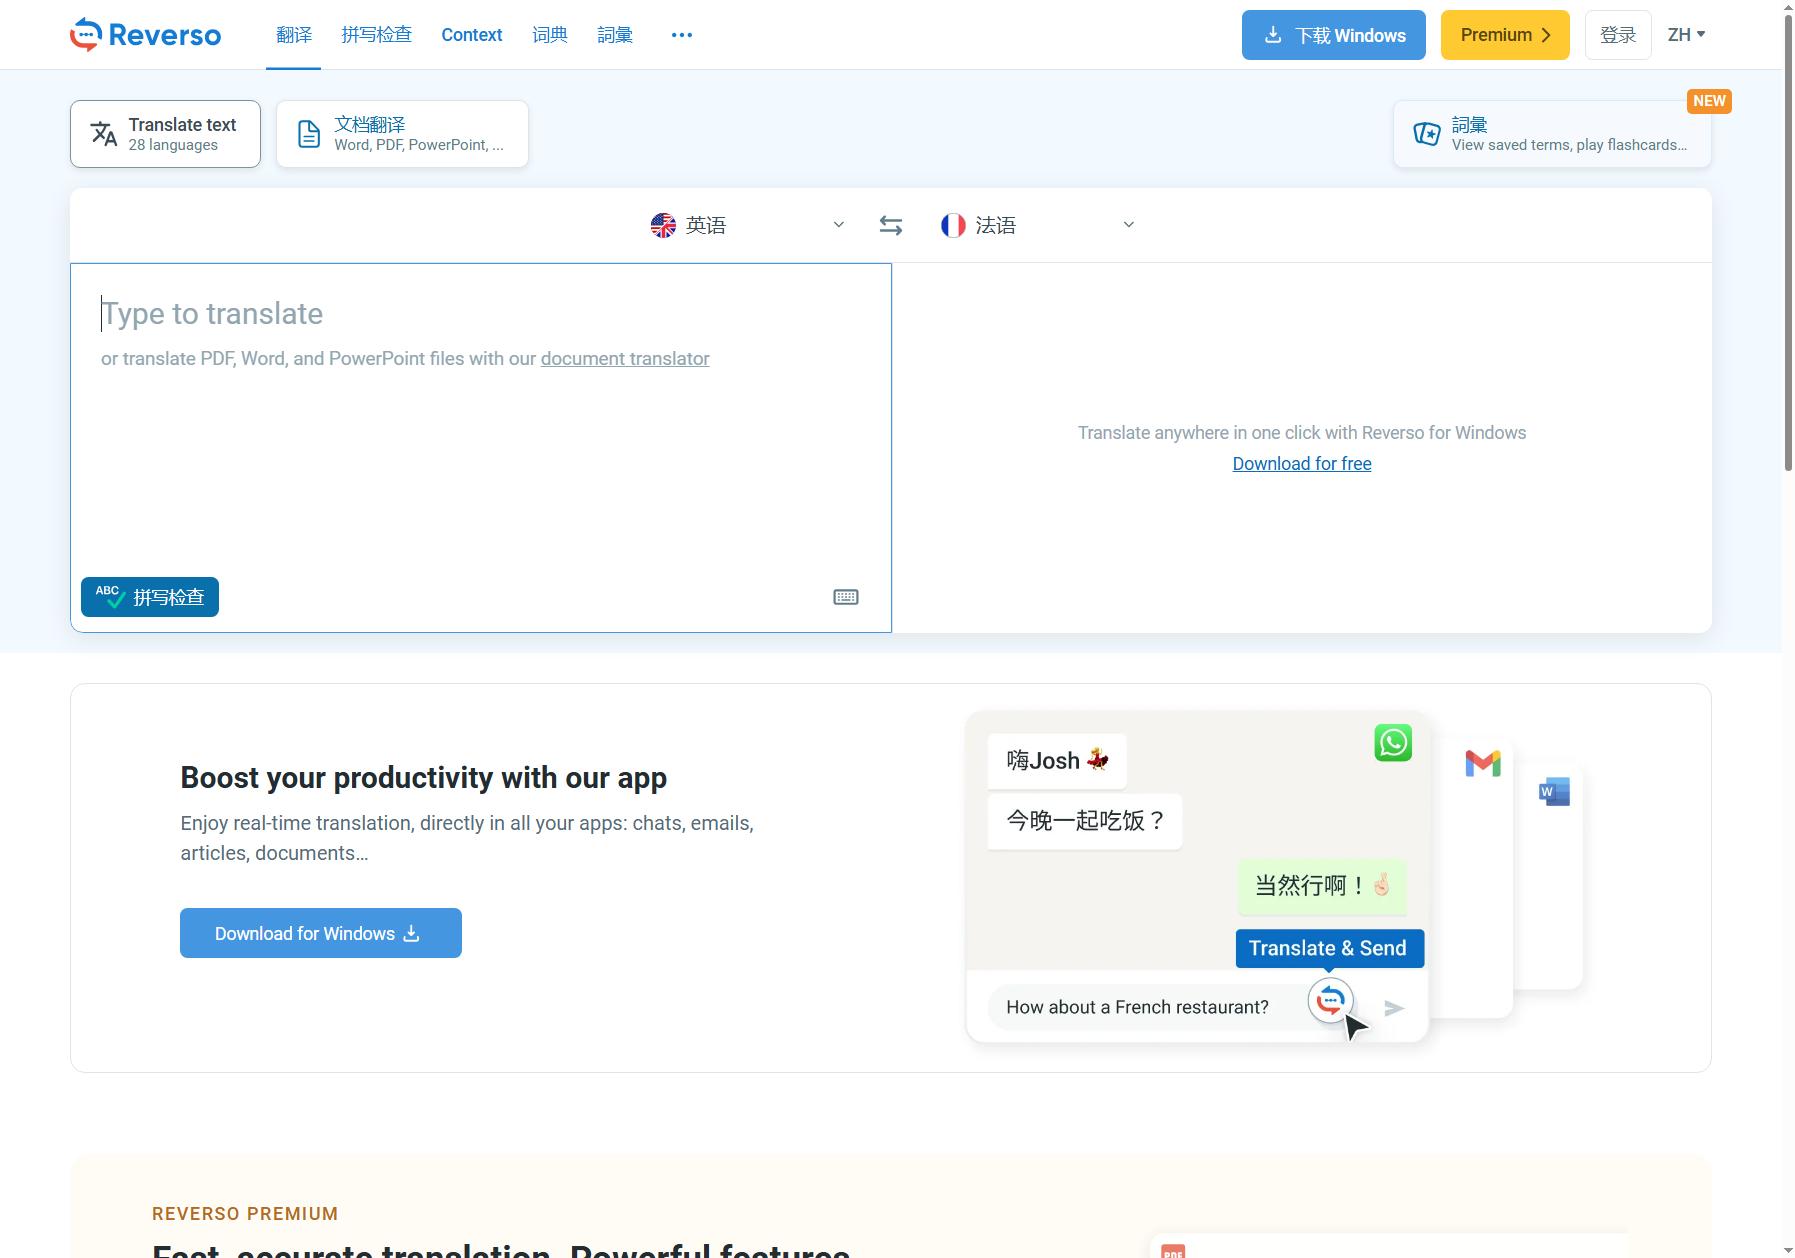
Task: Open 词典 in the top navigation
Action: click(x=550, y=35)
